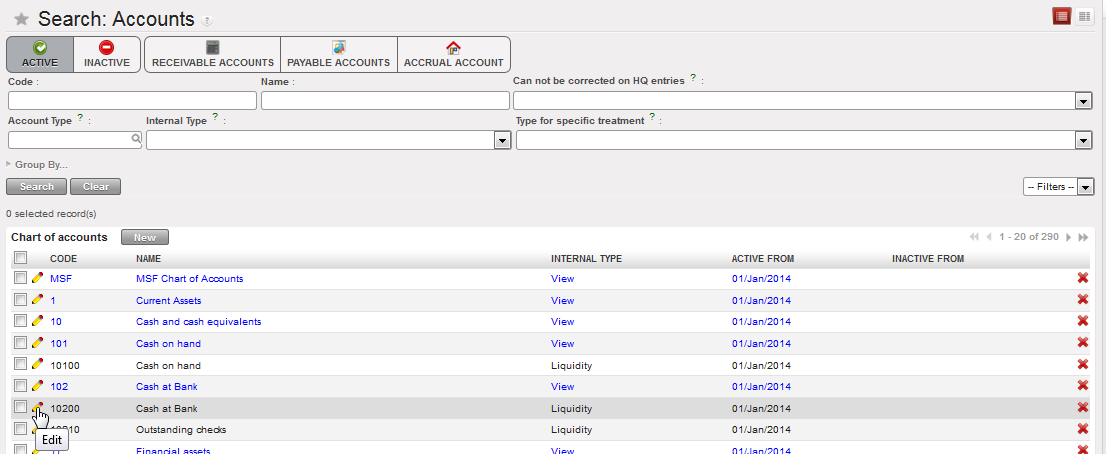Click delete X for Cash on hand 10100

1082,365
